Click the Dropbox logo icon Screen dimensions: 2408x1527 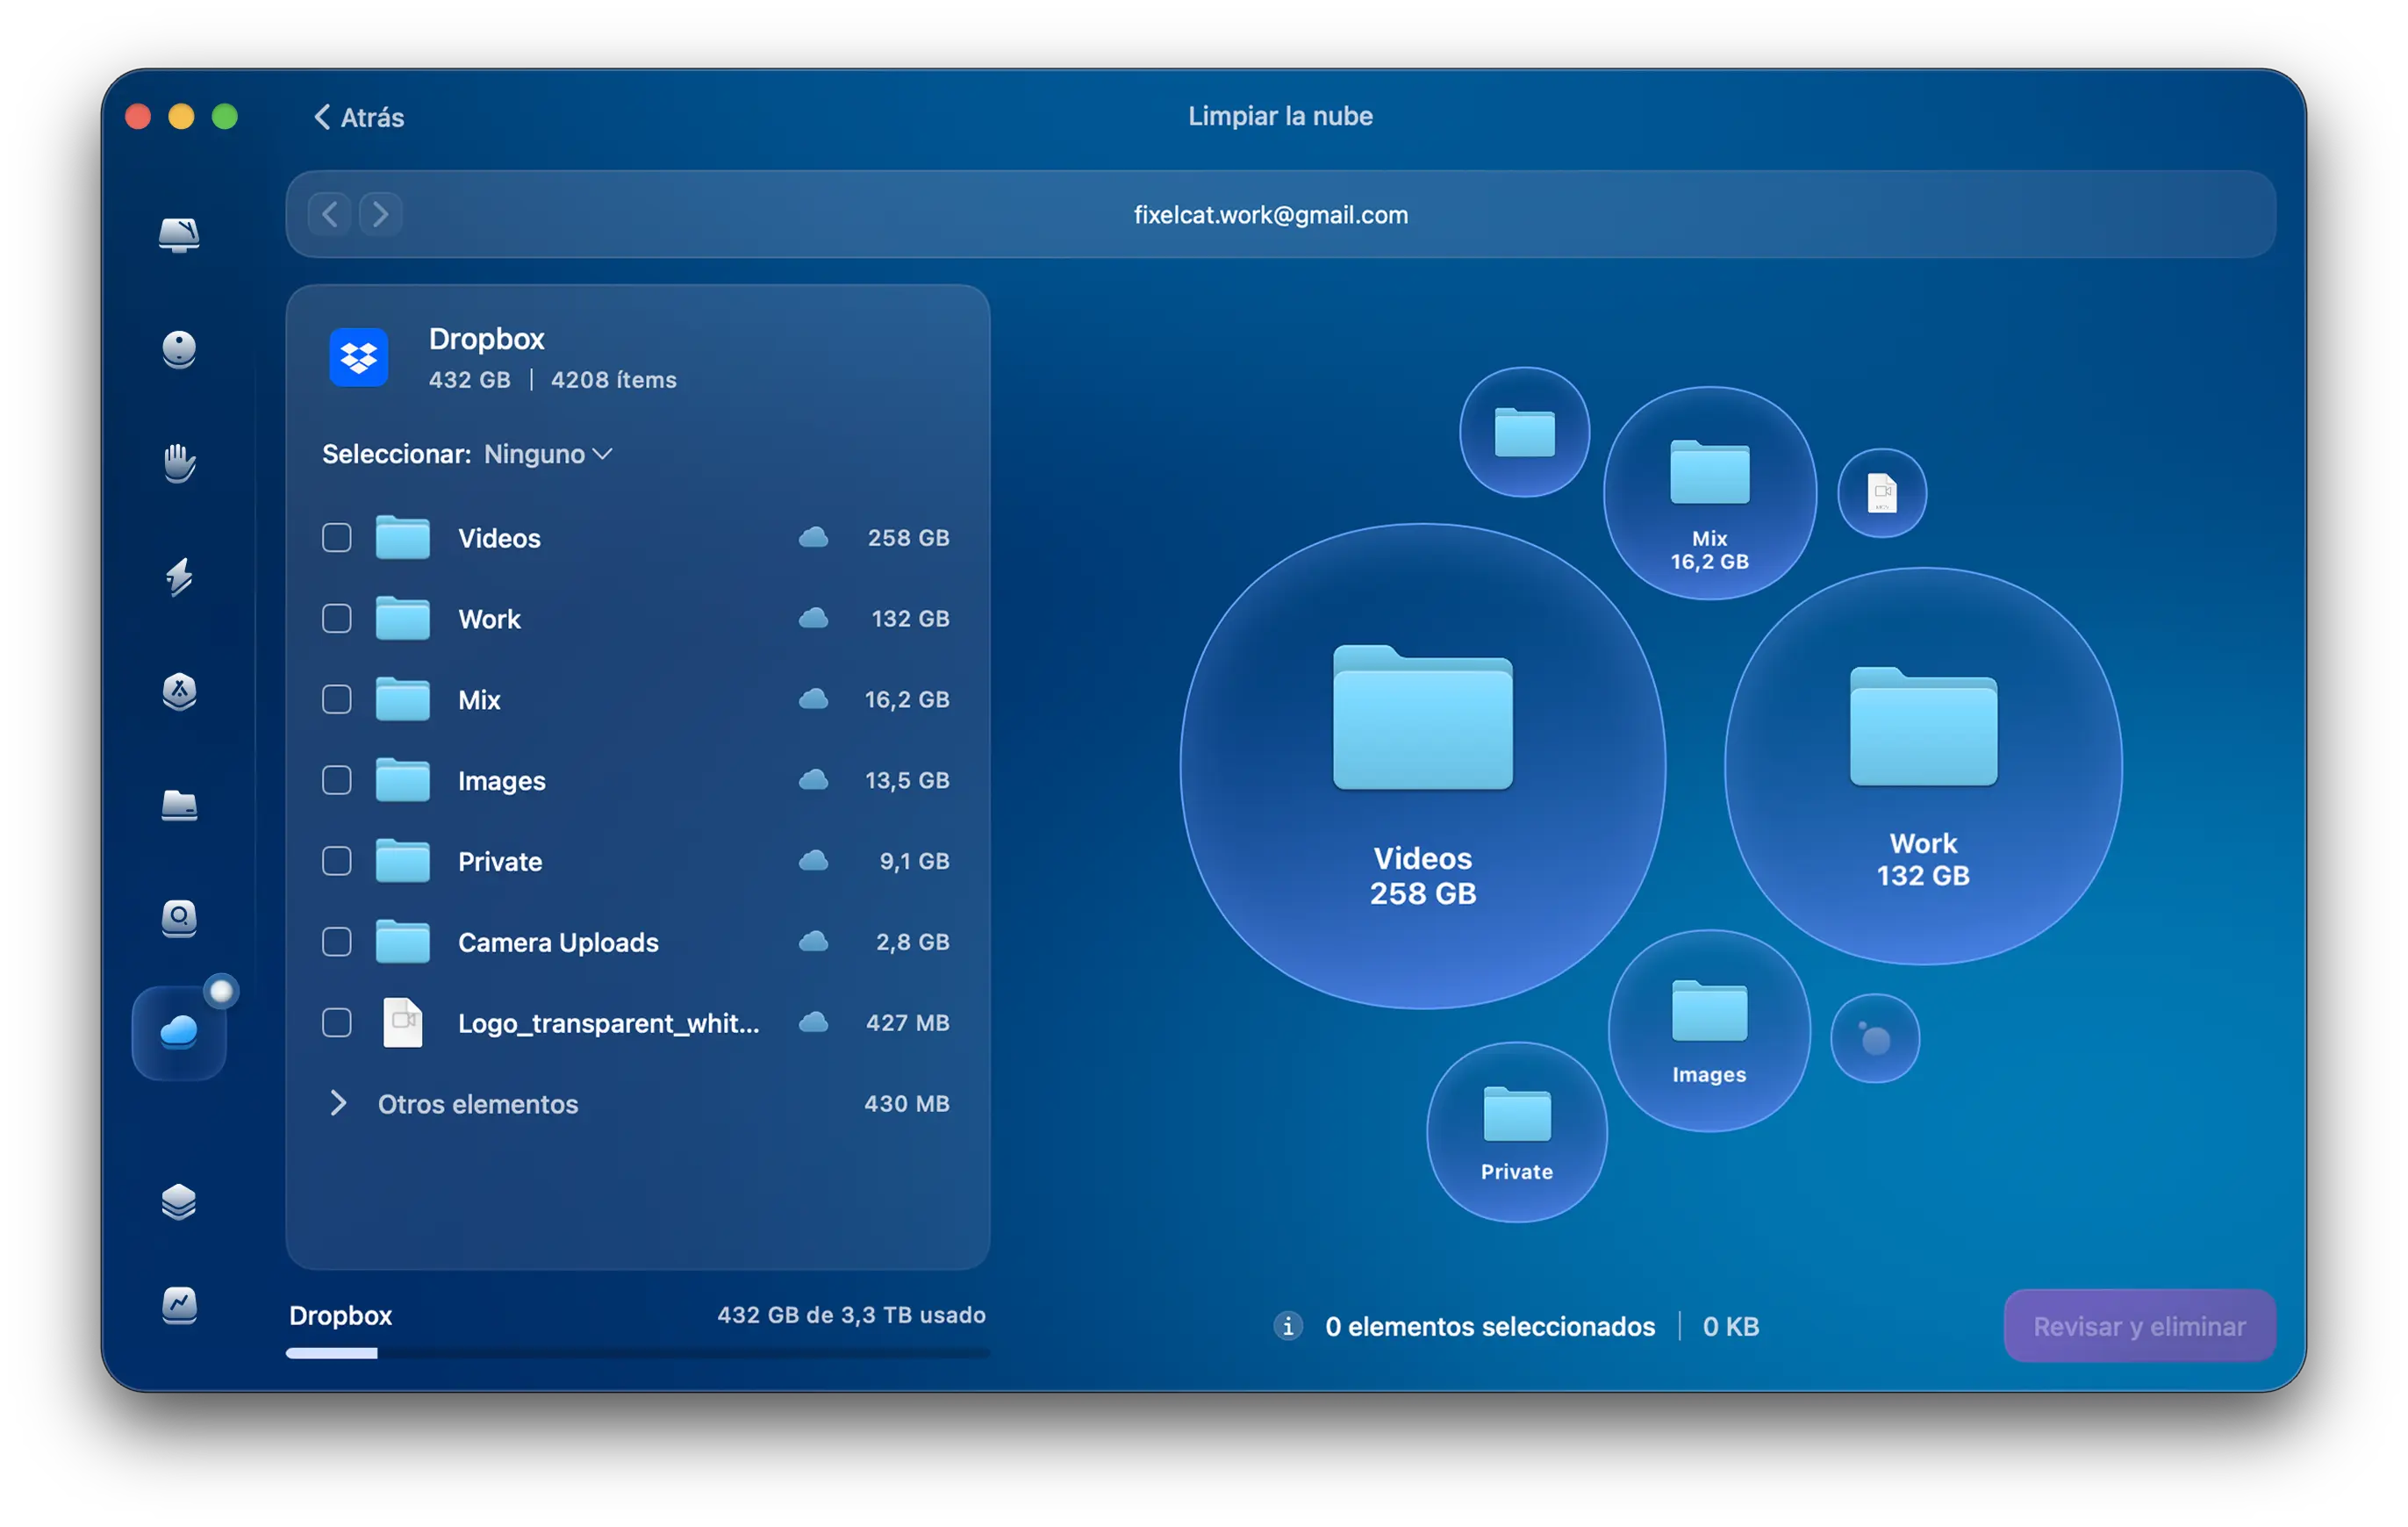pyautogui.click(x=359, y=357)
